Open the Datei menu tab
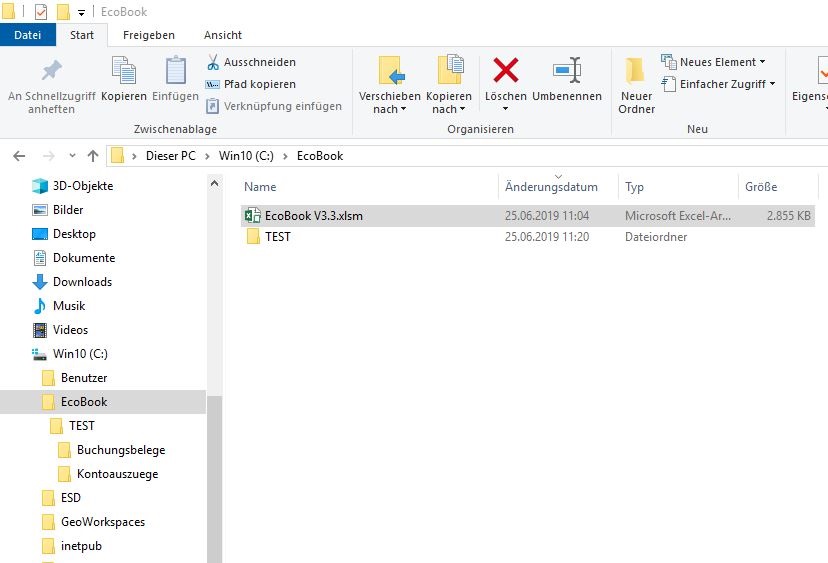This screenshot has height=563, width=828. [x=28, y=35]
